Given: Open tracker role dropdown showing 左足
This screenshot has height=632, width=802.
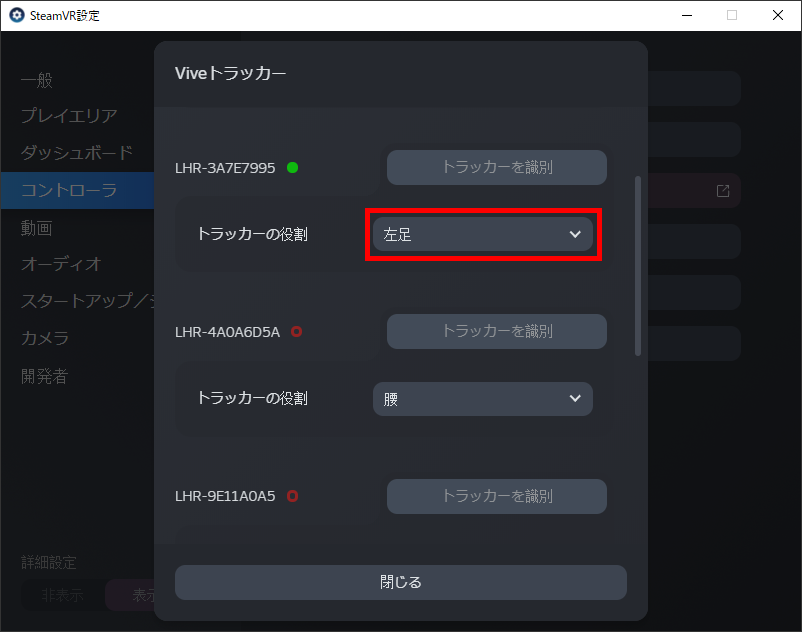Looking at the screenshot, I should pos(483,234).
